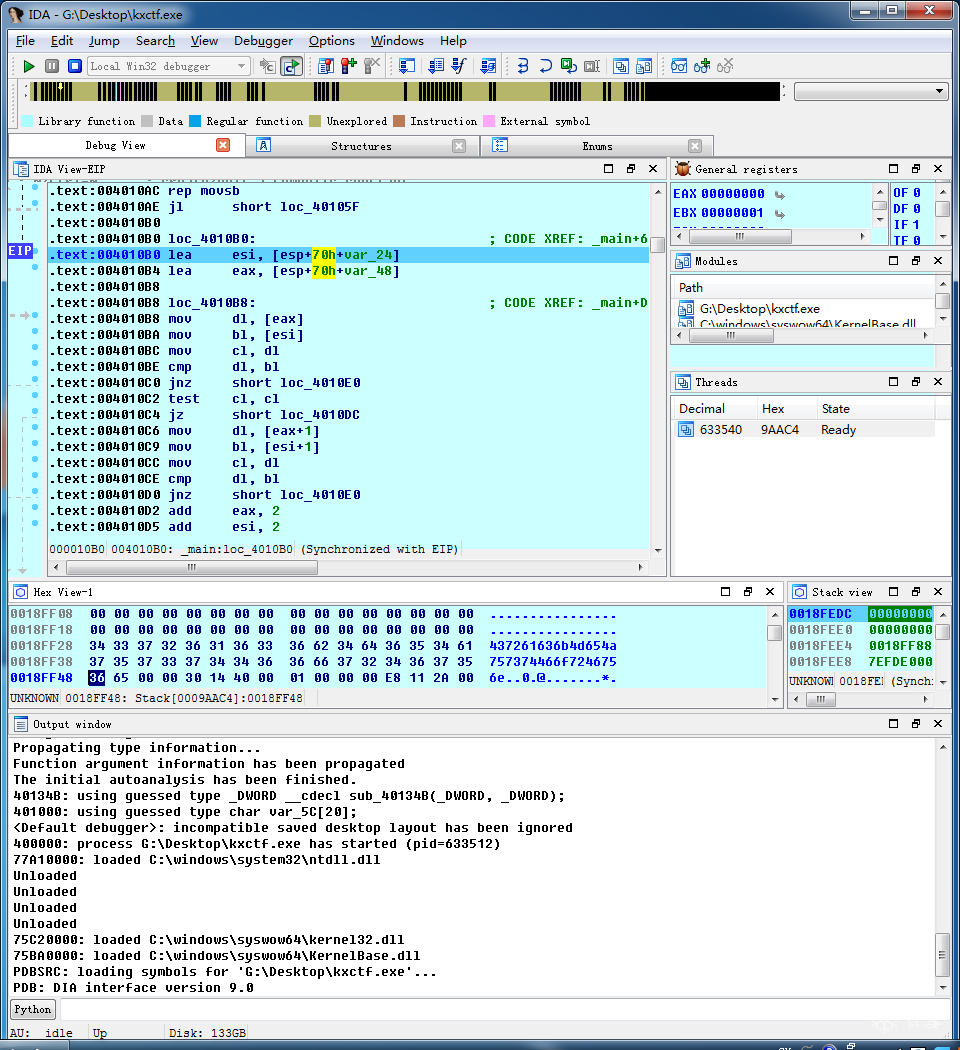960x1050 pixels.
Task: Open the Jump menu
Action: click(104, 41)
